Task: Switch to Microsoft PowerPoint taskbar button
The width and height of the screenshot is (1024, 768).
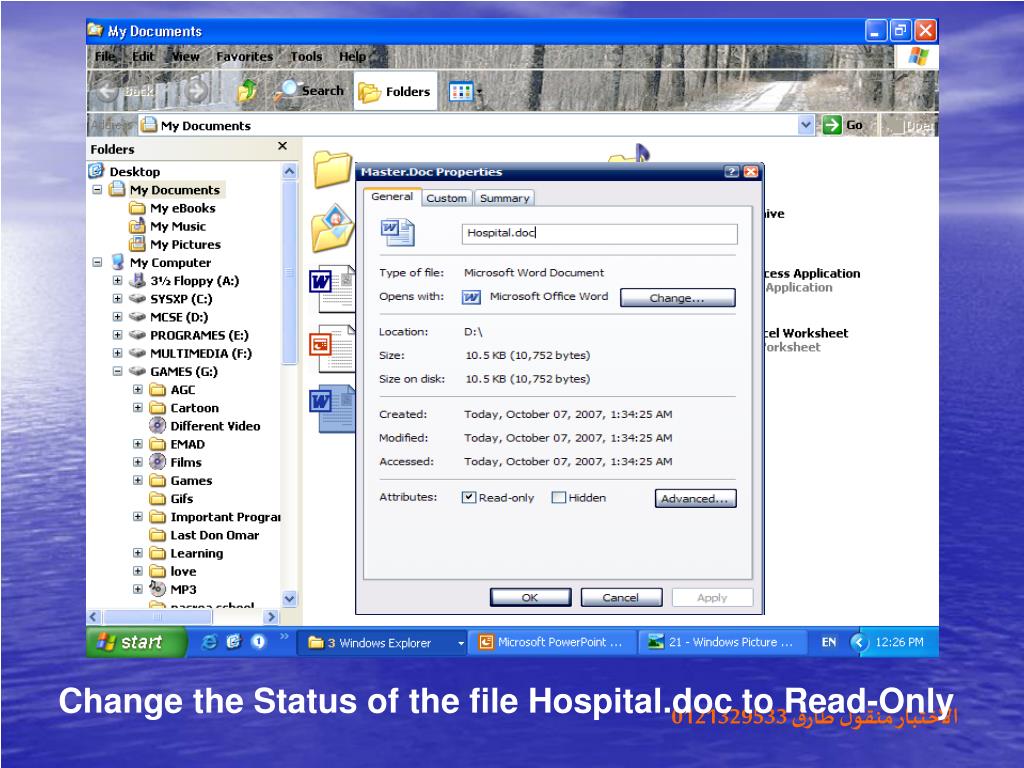Action: tap(551, 643)
